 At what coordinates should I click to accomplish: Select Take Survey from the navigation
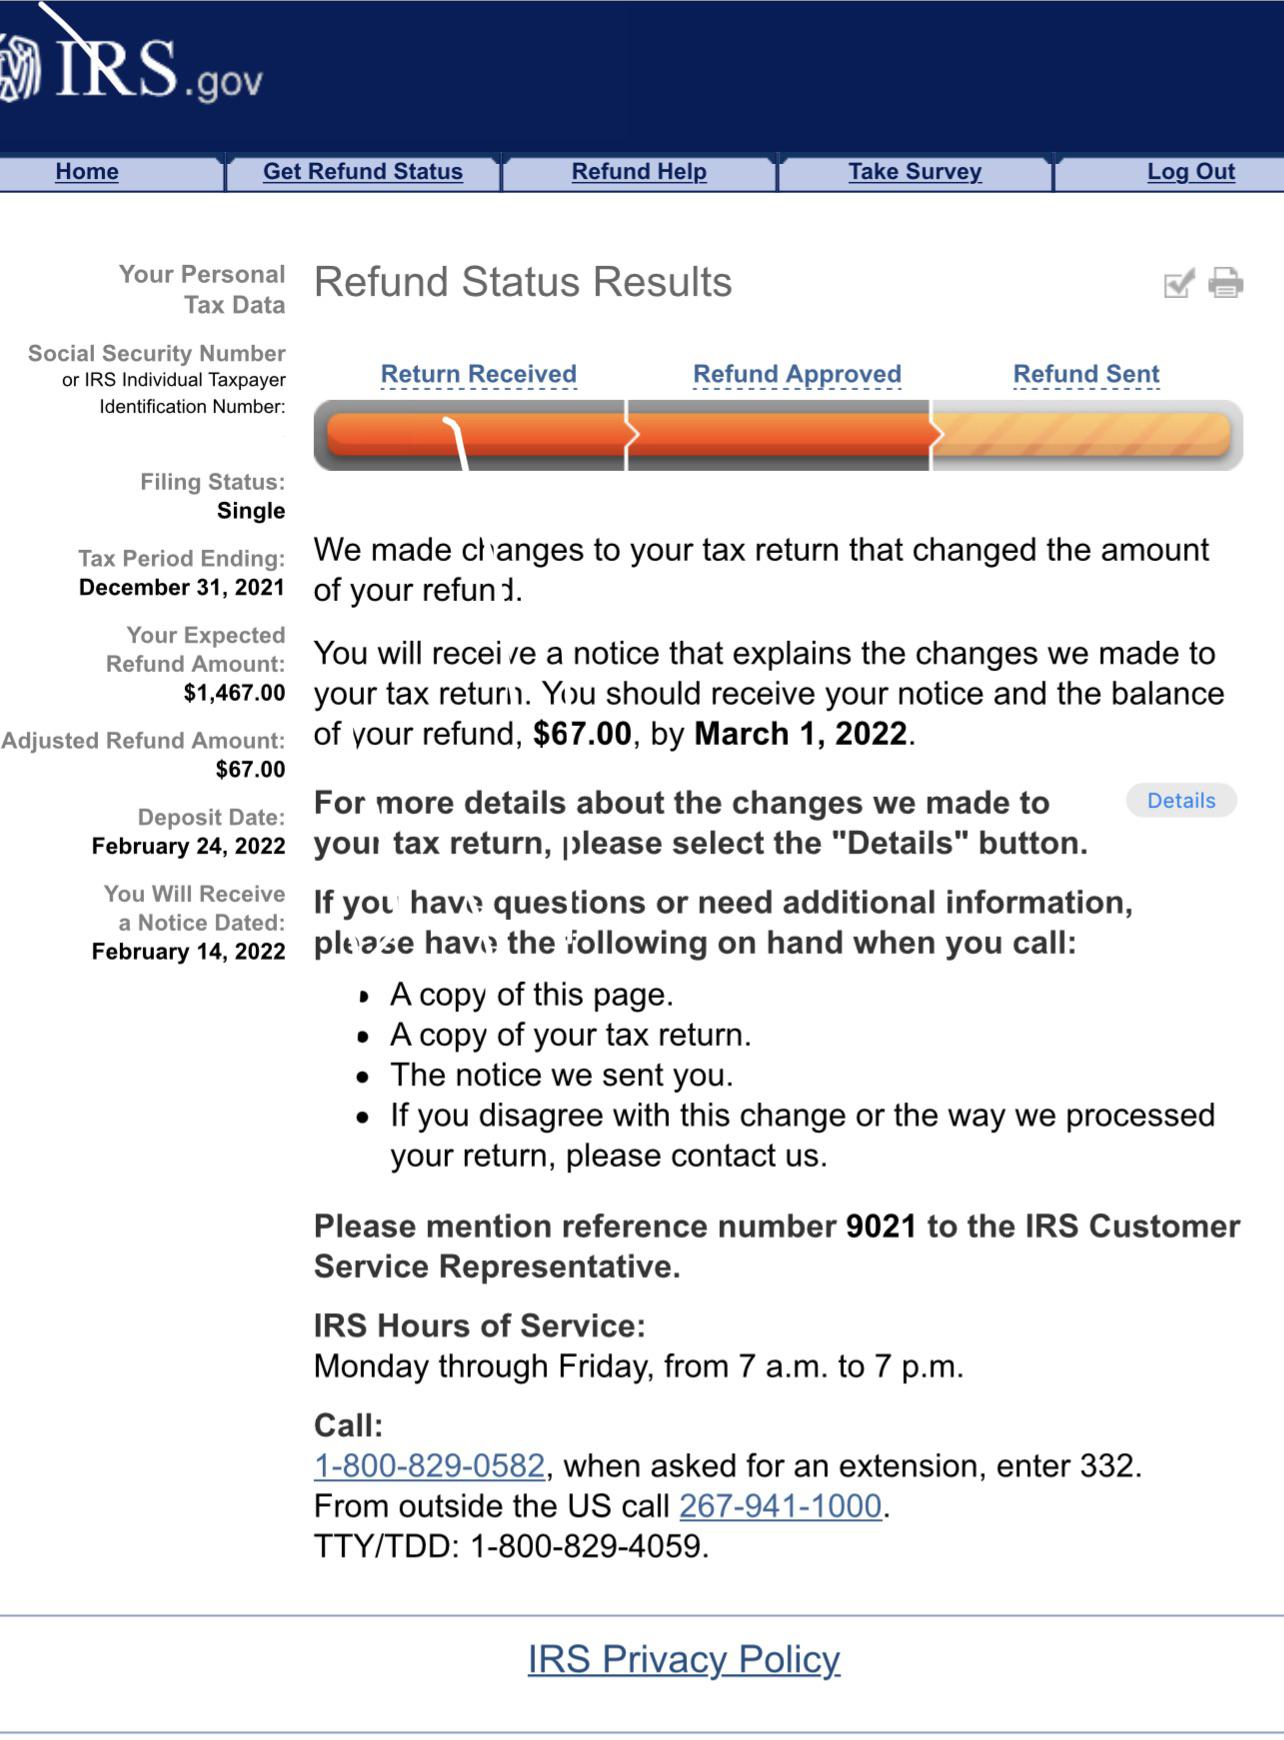[x=914, y=171]
